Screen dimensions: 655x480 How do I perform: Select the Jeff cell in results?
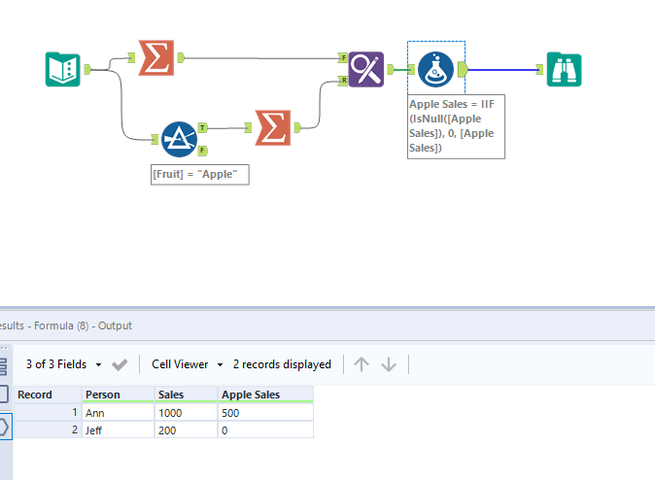[118, 430]
